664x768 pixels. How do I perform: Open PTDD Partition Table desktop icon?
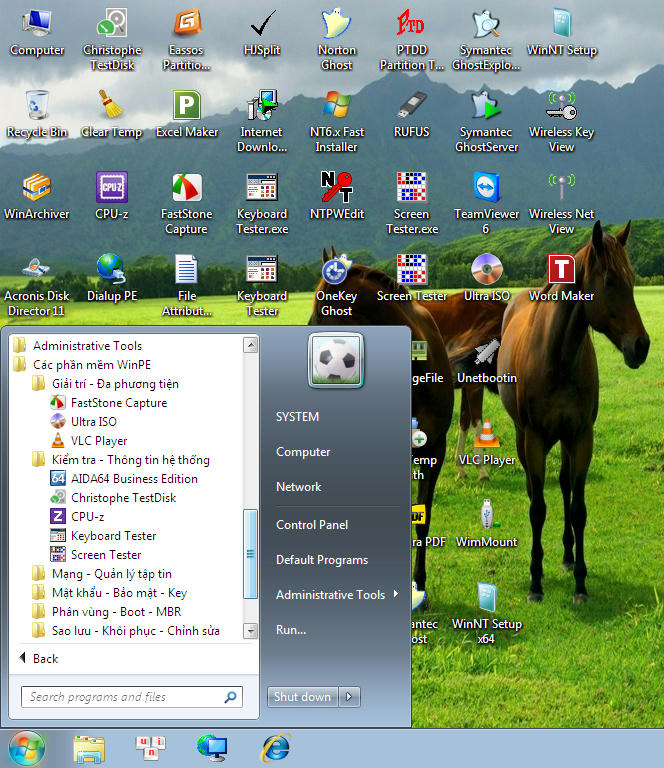[x=411, y=39]
